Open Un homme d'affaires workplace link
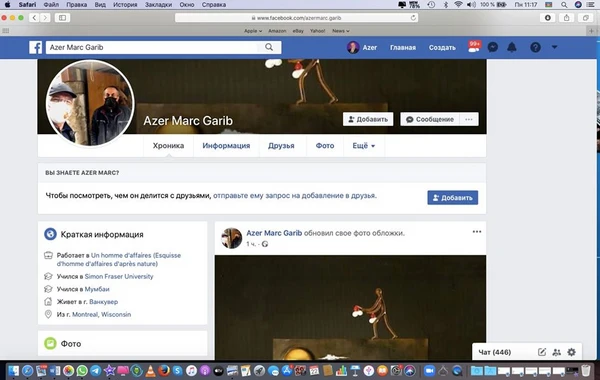 tap(119, 259)
